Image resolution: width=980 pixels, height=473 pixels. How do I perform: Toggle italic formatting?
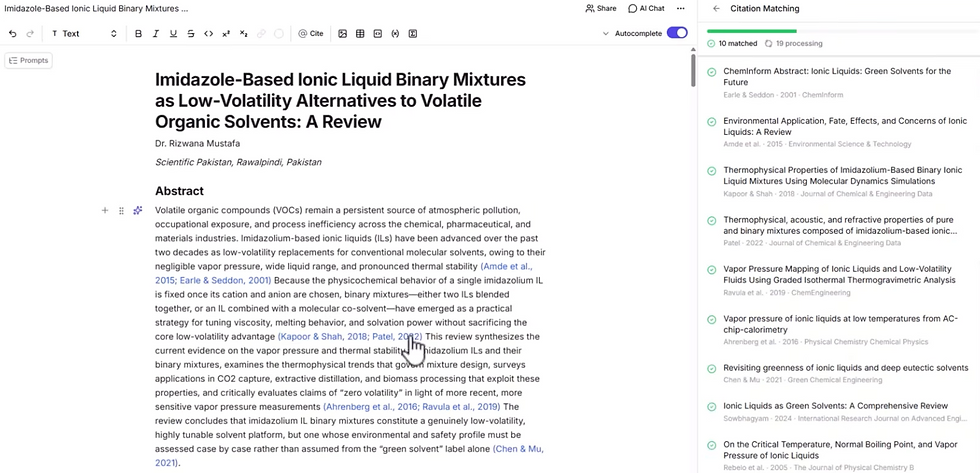(x=156, y=34)
